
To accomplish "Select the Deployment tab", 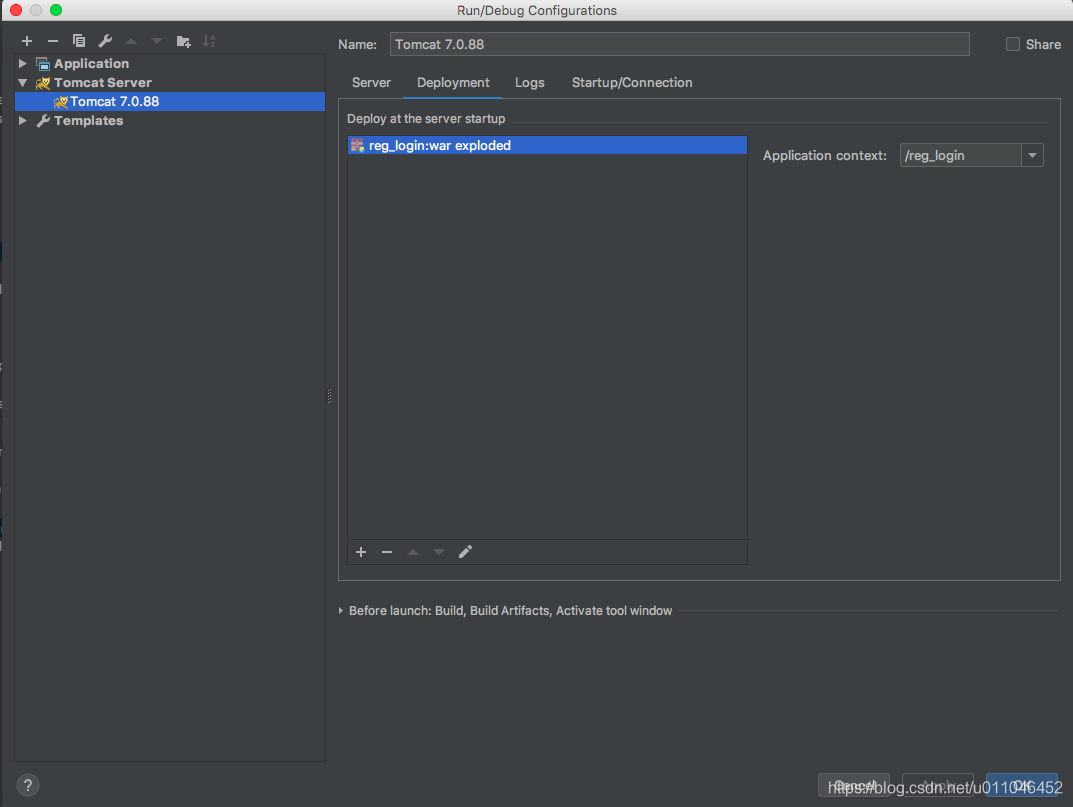I will tap(453, 83).
